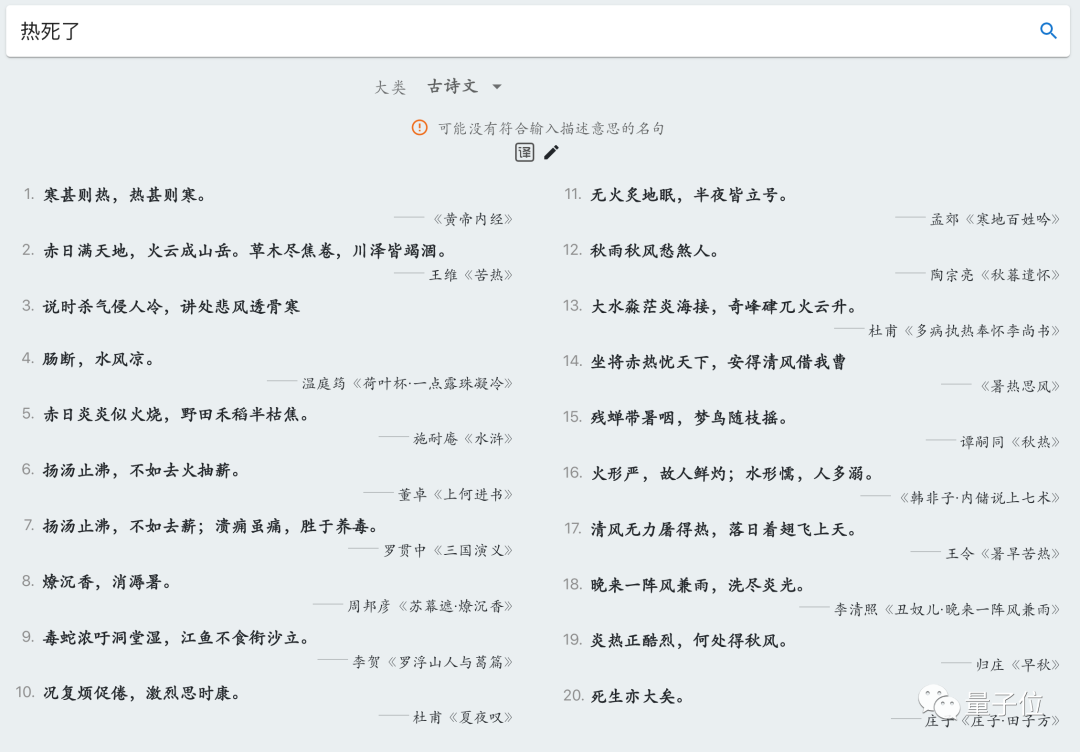Click the pencil edit icon
1080x752 pixels.
552,152
